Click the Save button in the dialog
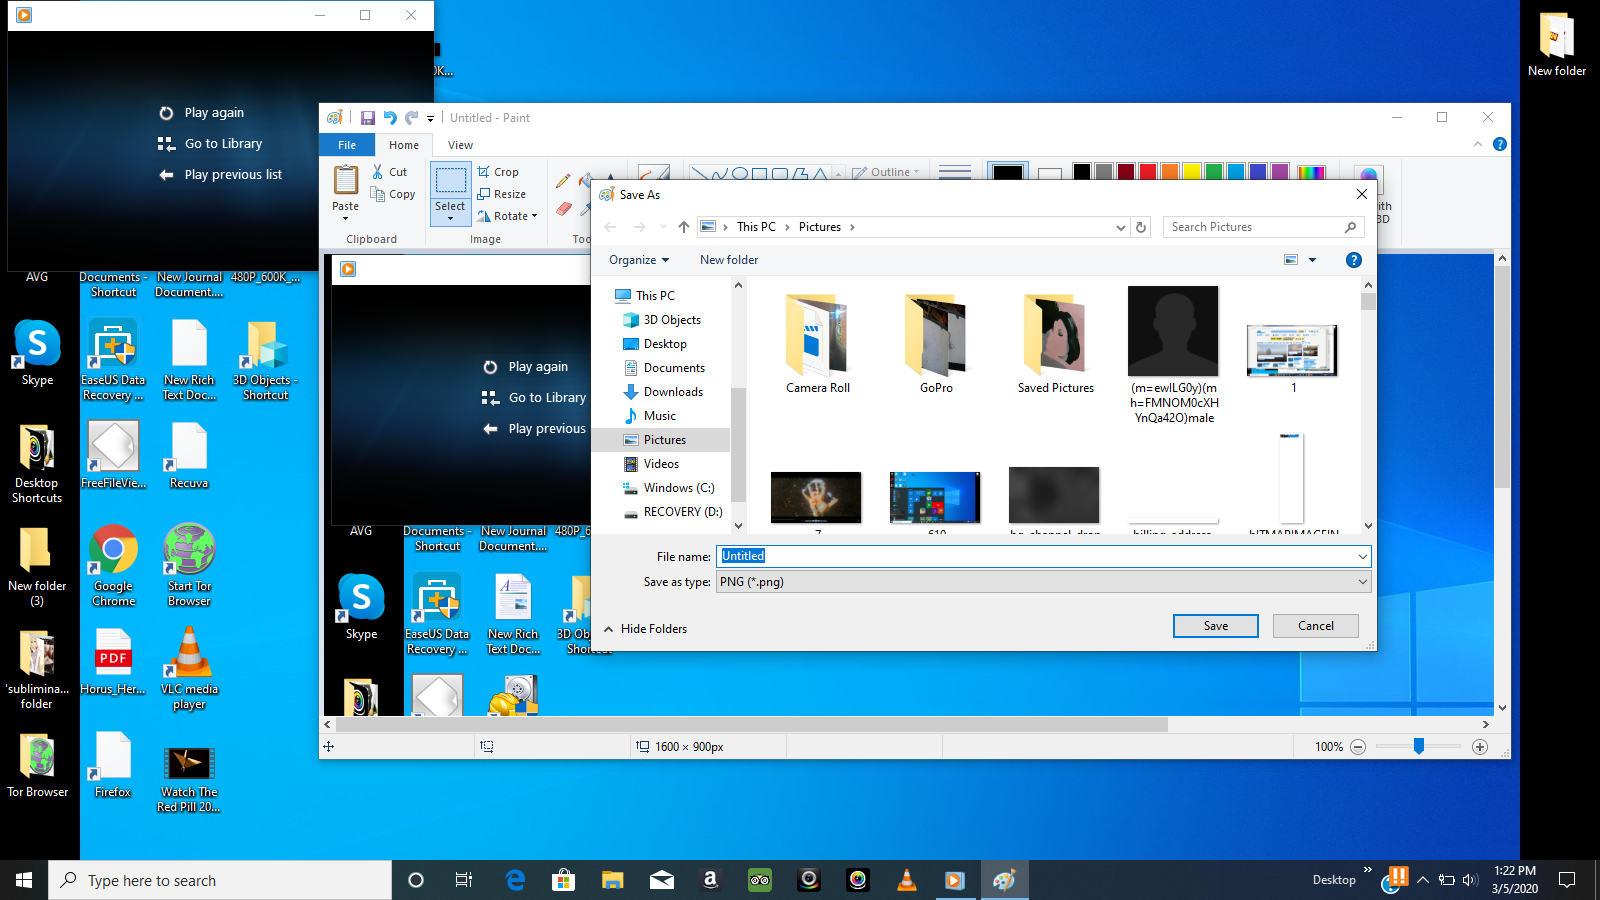 (x=1216, y=626)
